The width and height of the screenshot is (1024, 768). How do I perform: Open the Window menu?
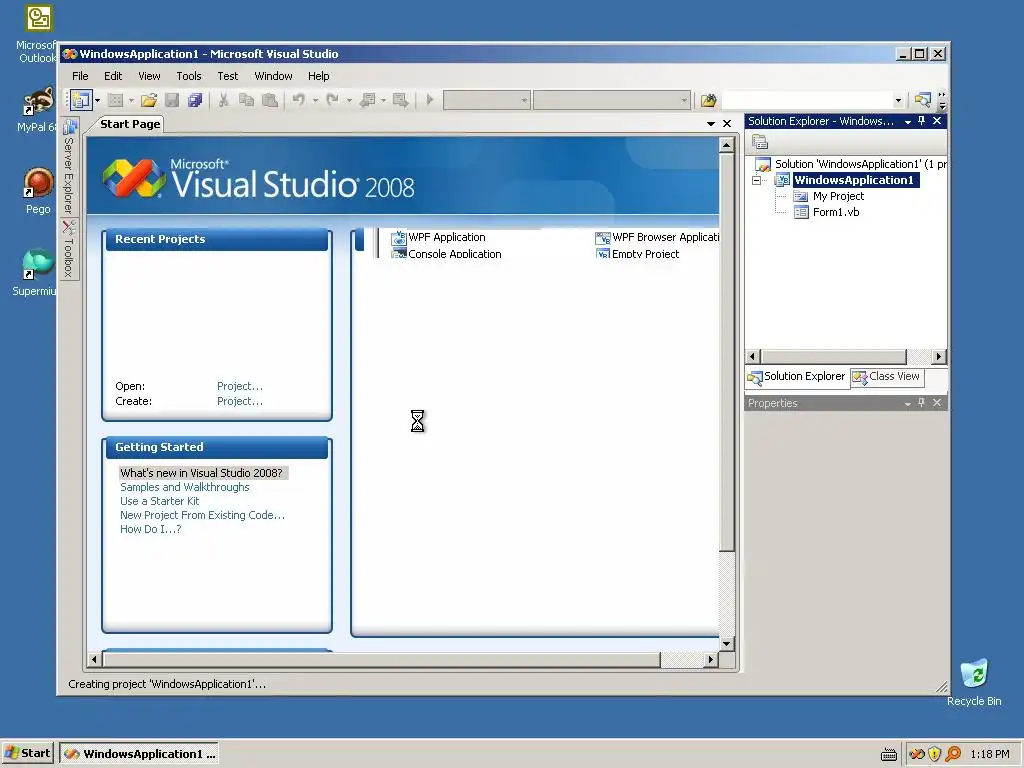[273, 76]
